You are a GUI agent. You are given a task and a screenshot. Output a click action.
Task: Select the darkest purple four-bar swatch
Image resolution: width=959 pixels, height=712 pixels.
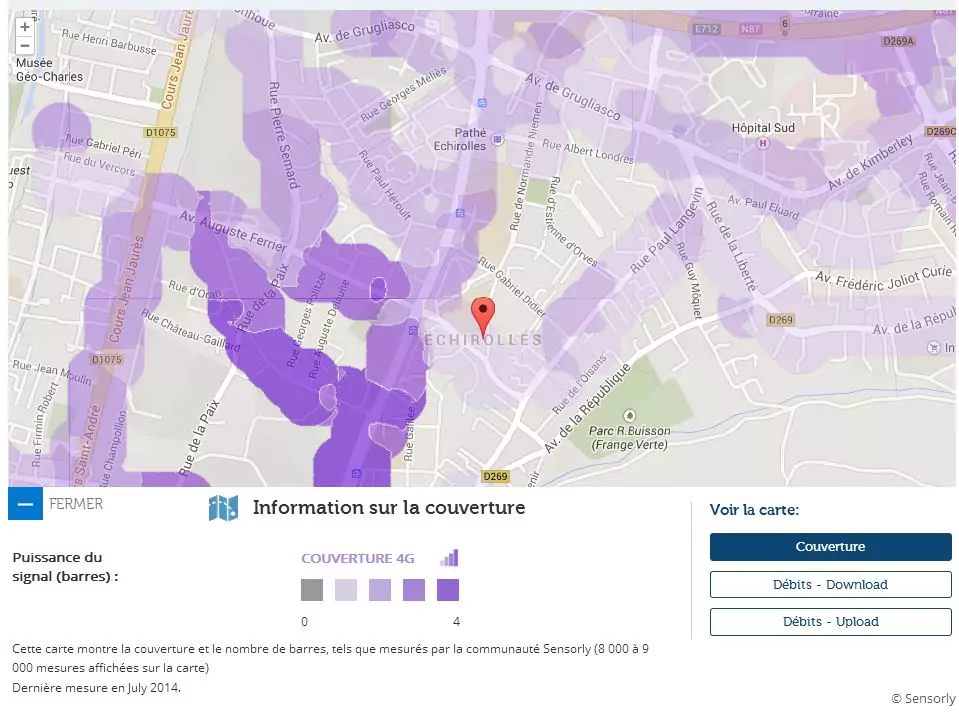(x=448, y=590)
